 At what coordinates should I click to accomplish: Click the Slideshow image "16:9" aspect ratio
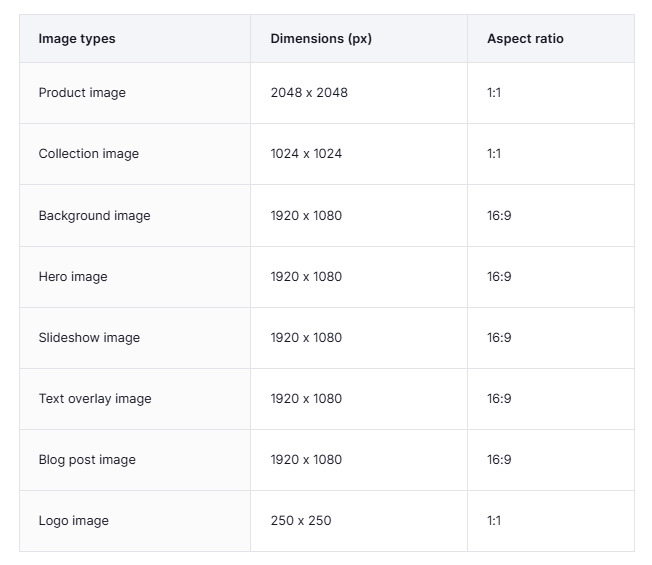[499, 338]
